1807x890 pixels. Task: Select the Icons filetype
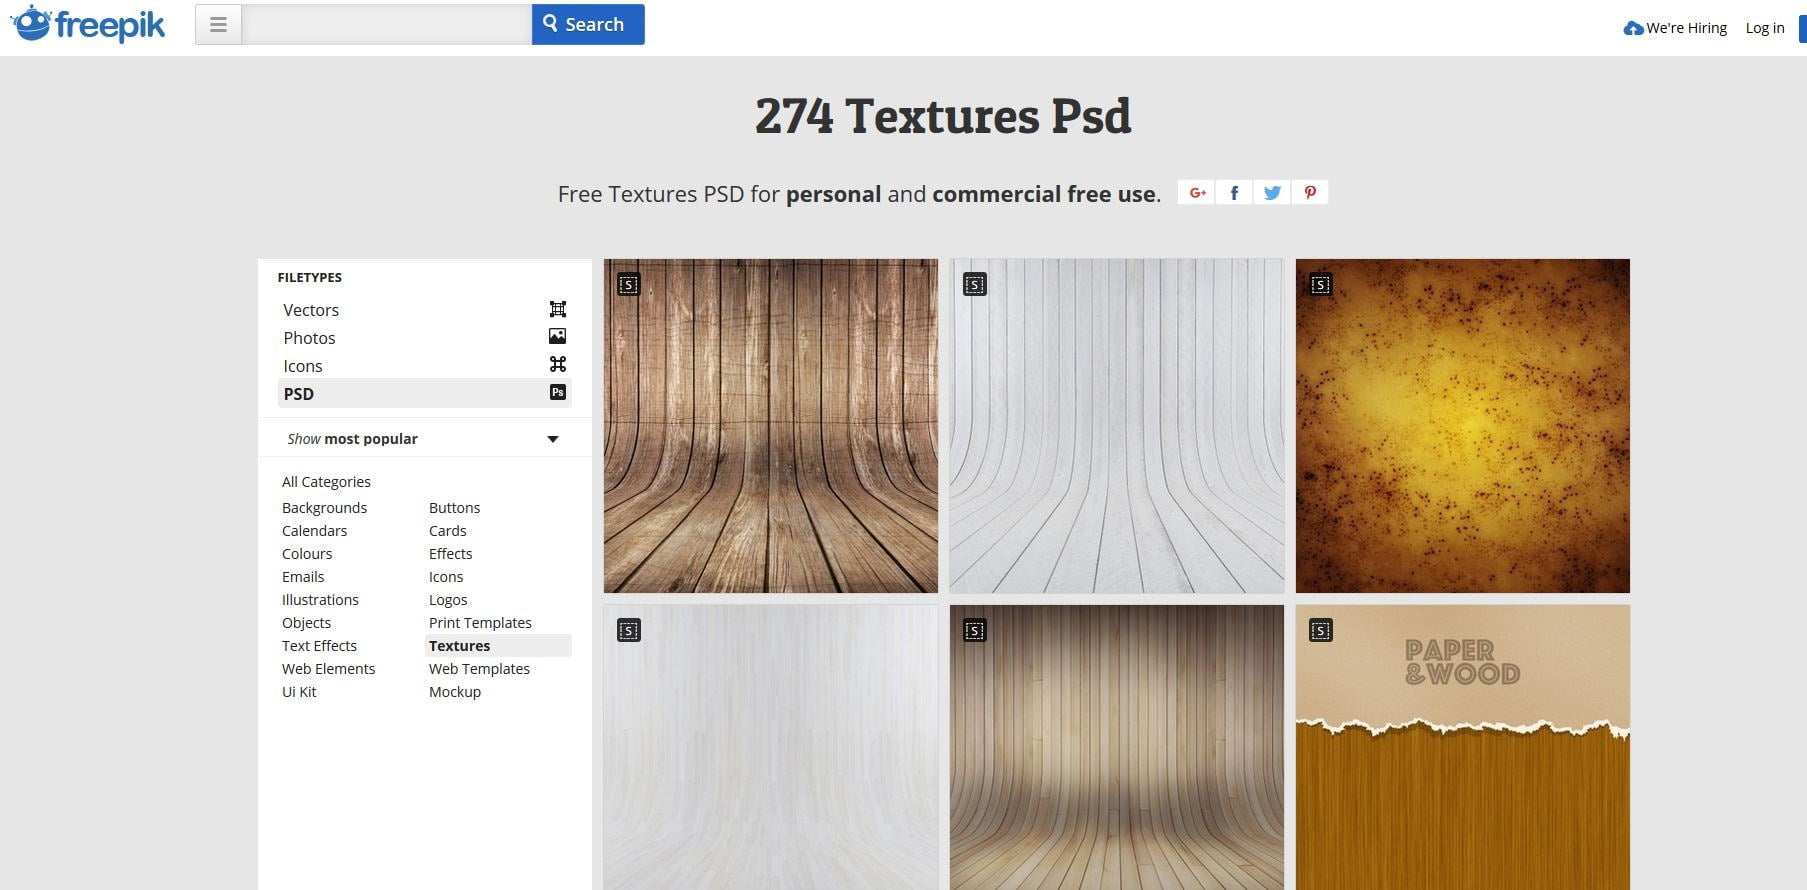tap(424, 366)
